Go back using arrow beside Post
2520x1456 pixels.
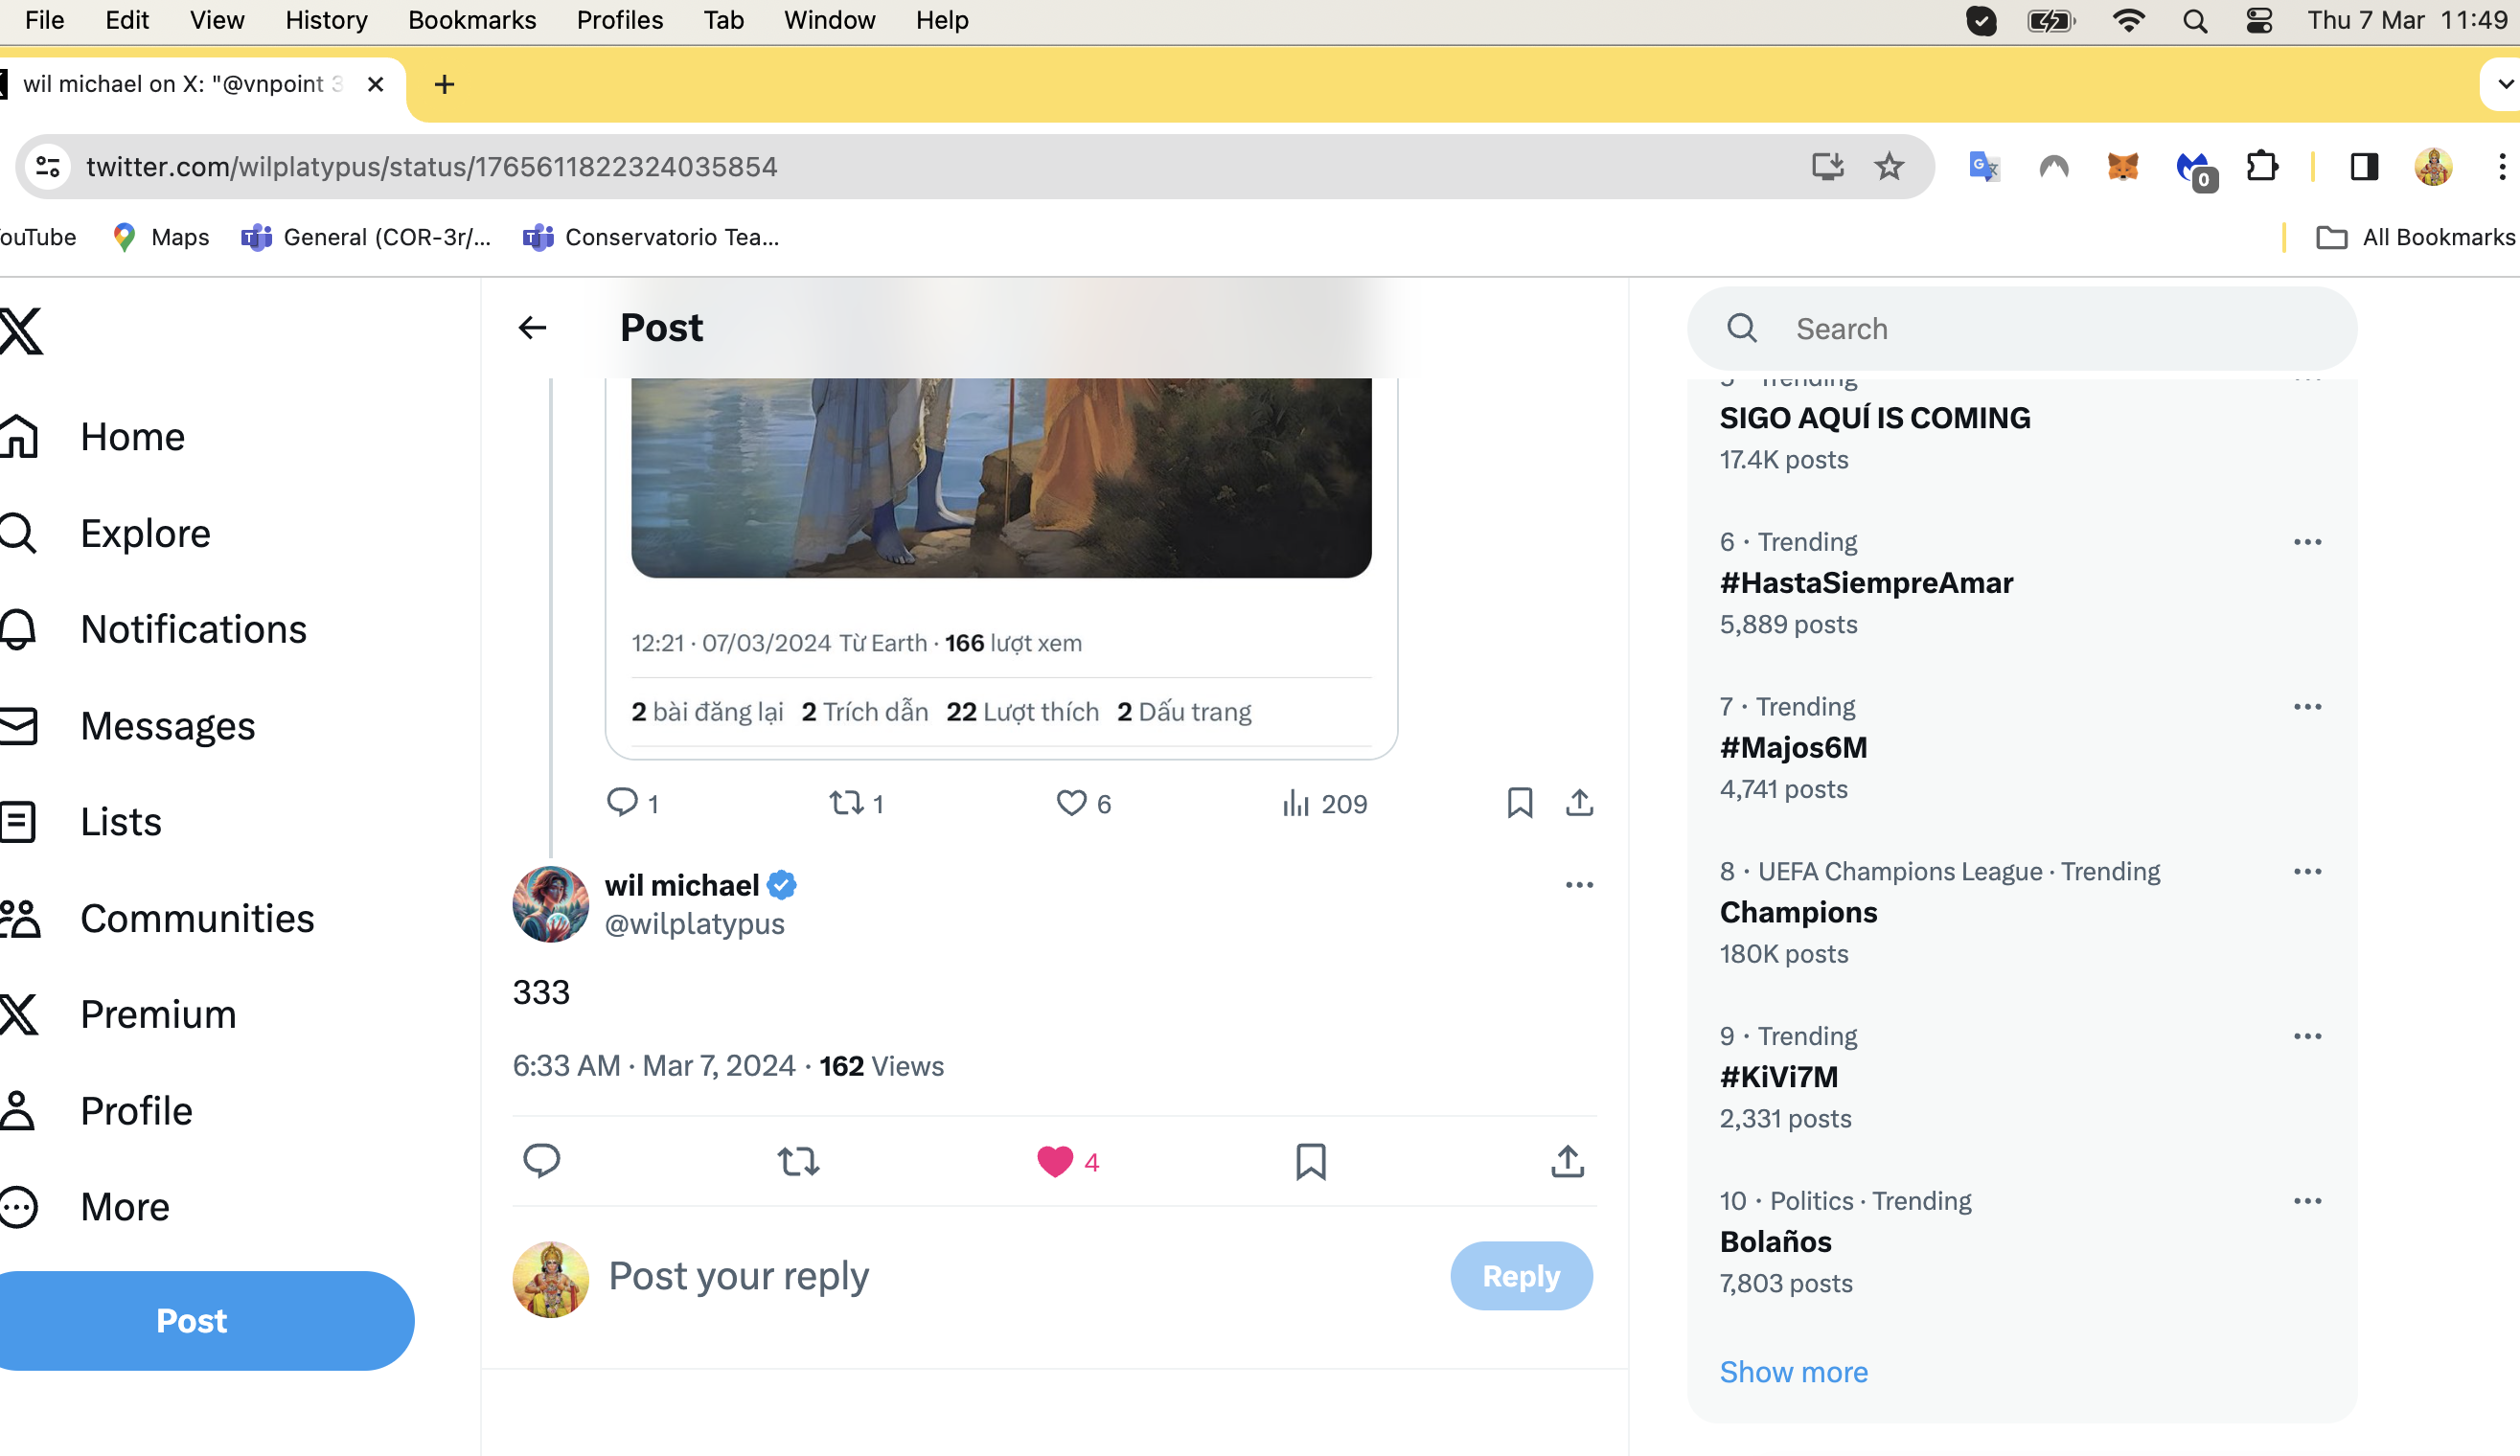coord(532,328)
